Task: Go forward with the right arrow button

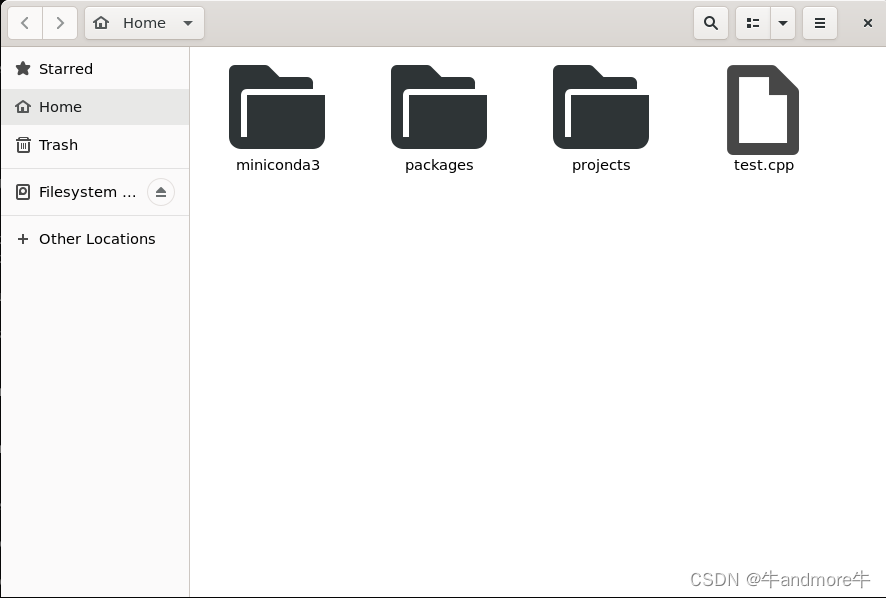Action: pyautogui.click(x=60, y=23)
